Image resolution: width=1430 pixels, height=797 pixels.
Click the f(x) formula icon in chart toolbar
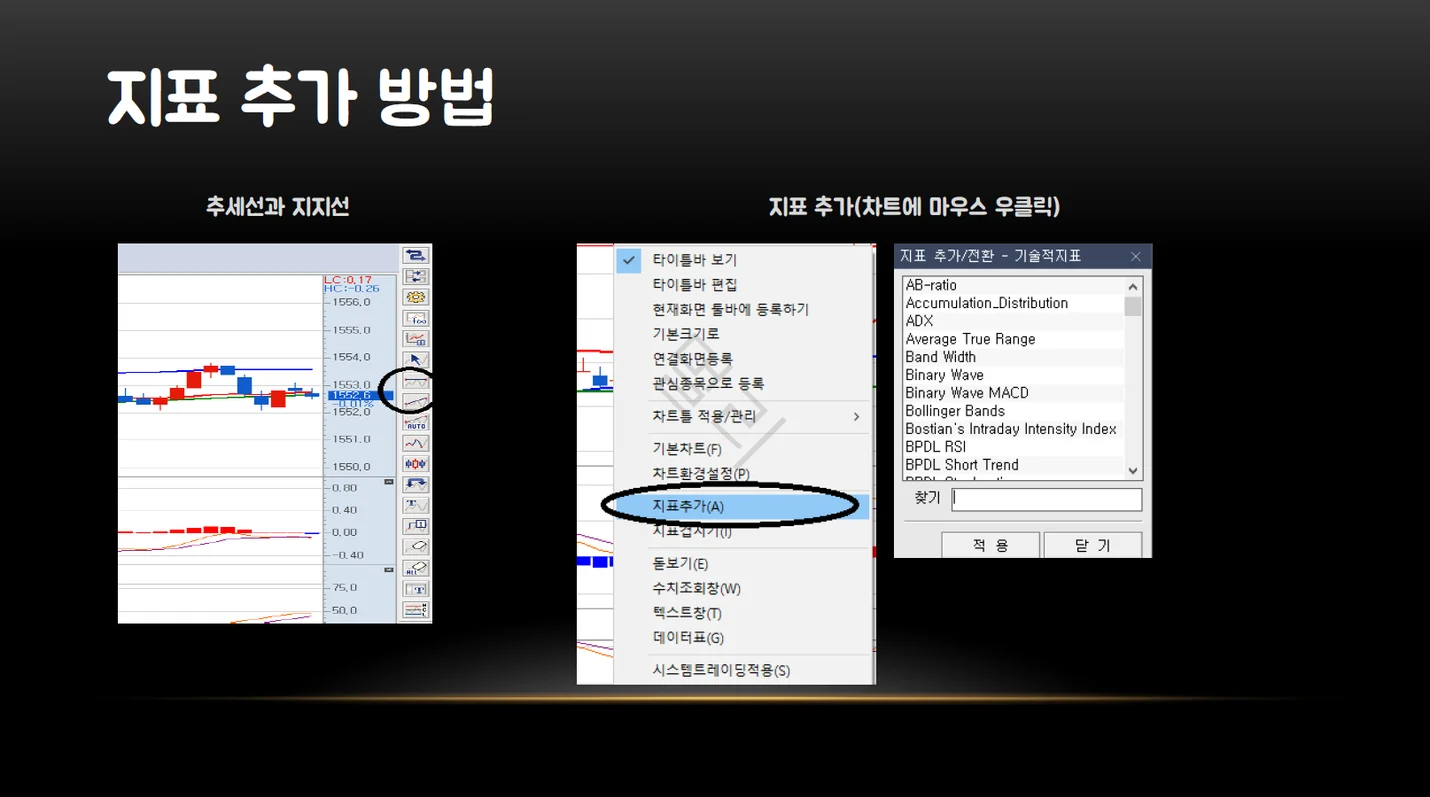coord(416,318)
